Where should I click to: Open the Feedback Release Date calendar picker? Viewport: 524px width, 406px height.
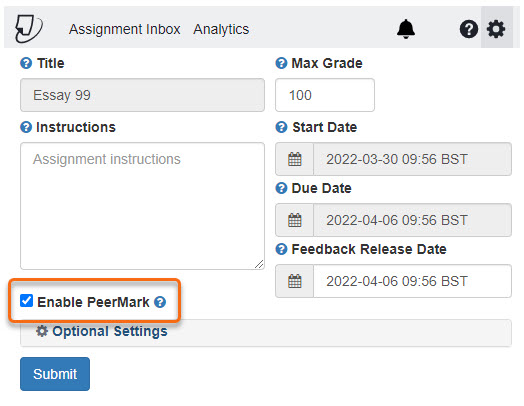(294, 281)
